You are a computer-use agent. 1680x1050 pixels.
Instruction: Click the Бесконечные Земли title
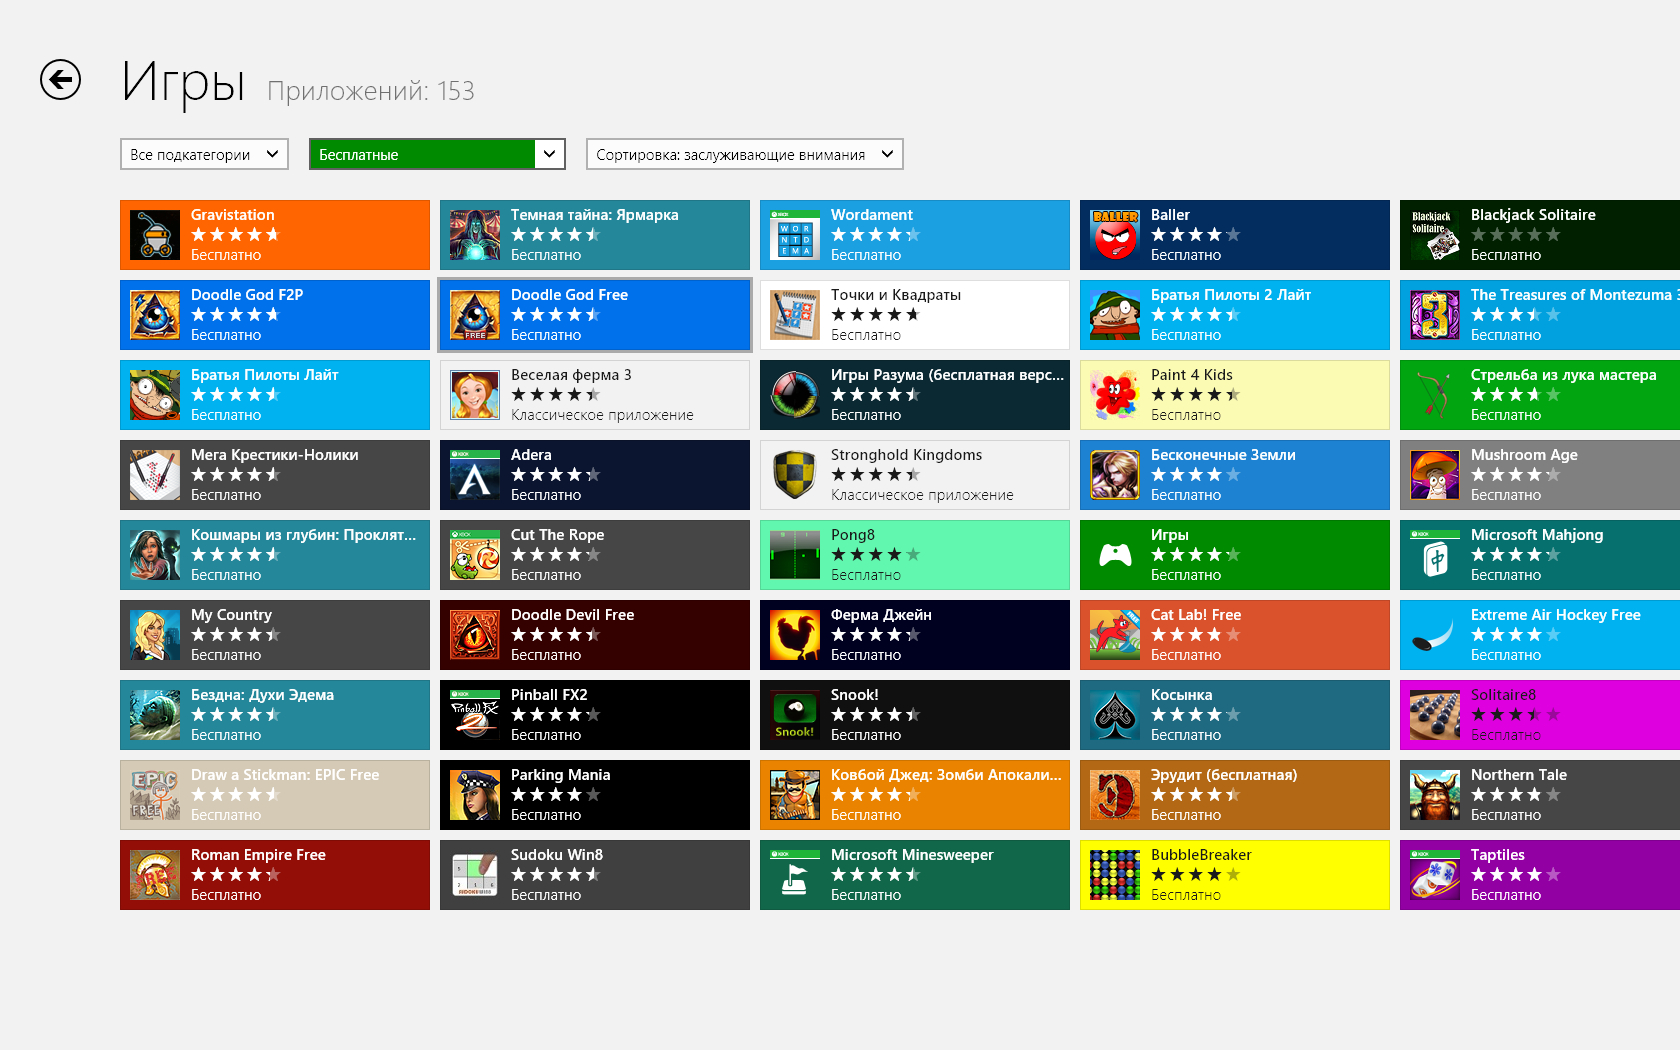click(x=1223, y=455)
